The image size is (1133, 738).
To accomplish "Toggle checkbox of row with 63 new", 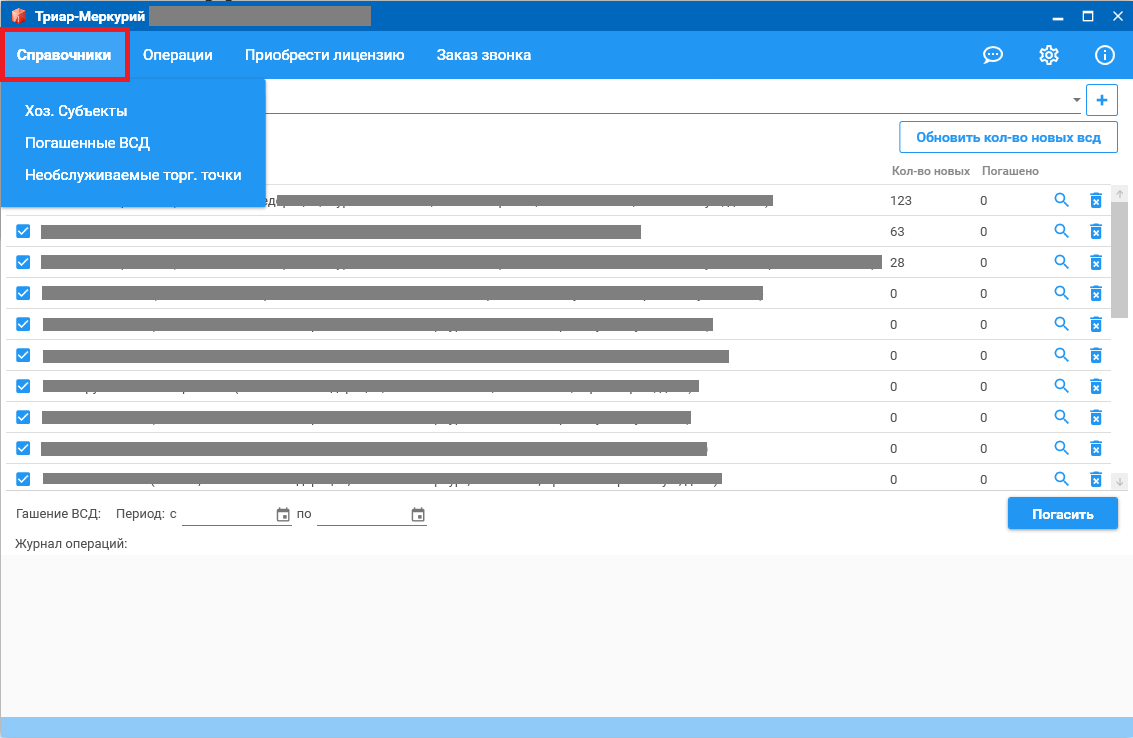I will [23, 231].
